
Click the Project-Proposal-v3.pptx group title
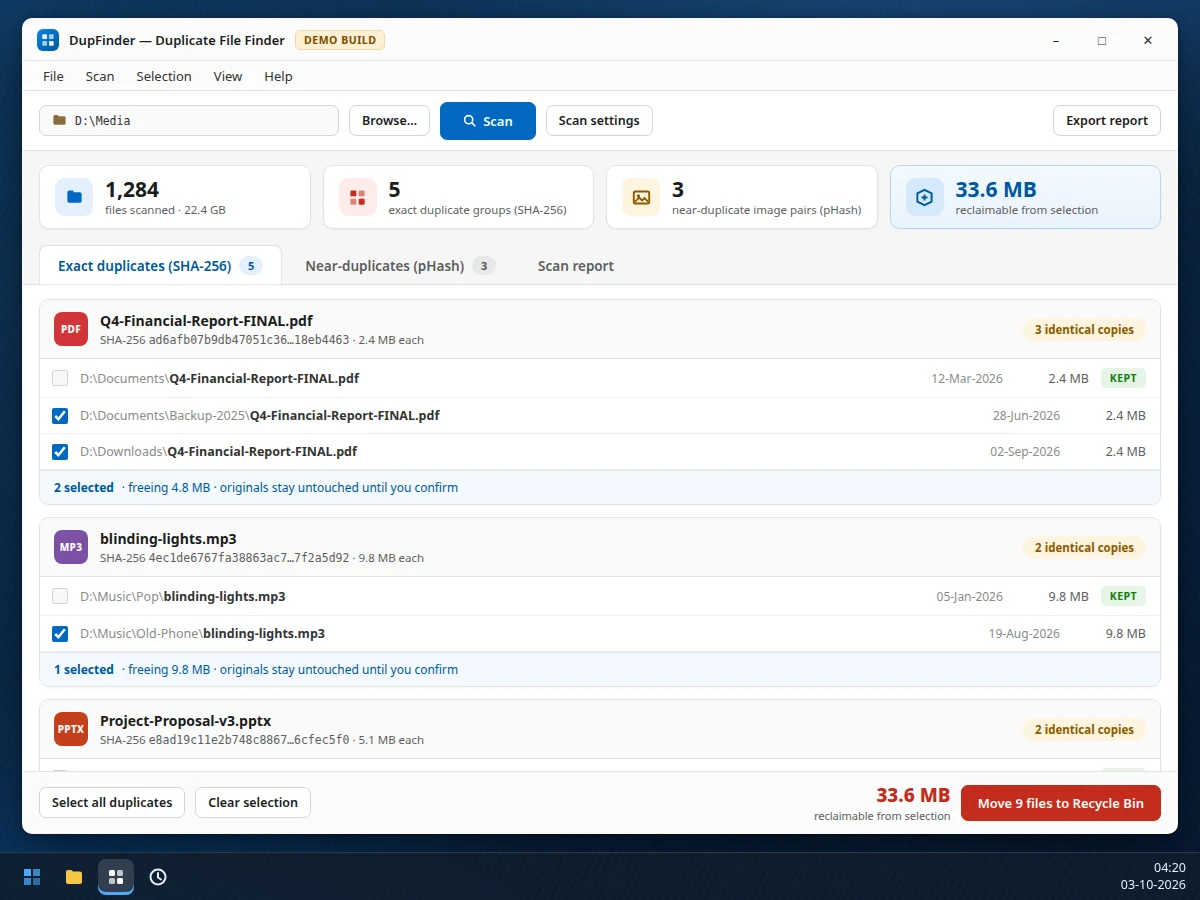pos(186,720)
